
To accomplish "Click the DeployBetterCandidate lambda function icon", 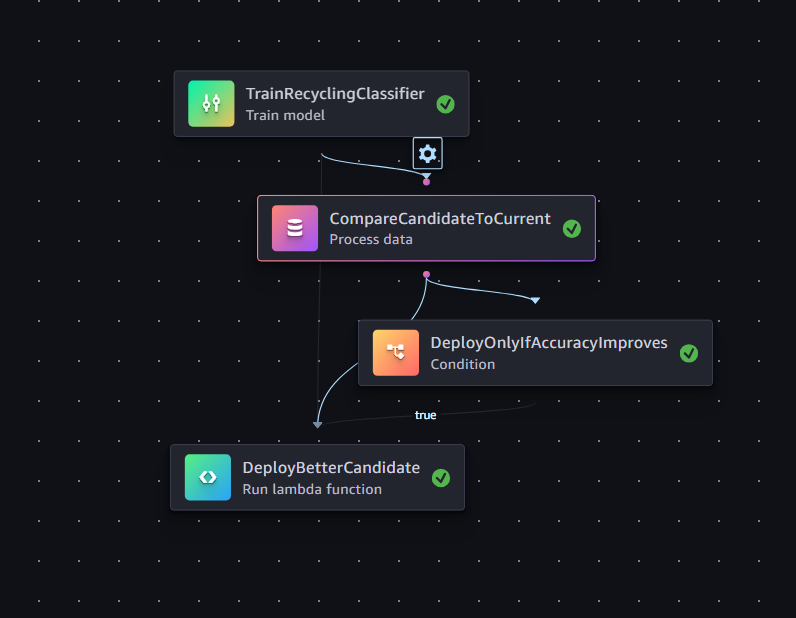I will pyautogui.click(x=208, y=477).
